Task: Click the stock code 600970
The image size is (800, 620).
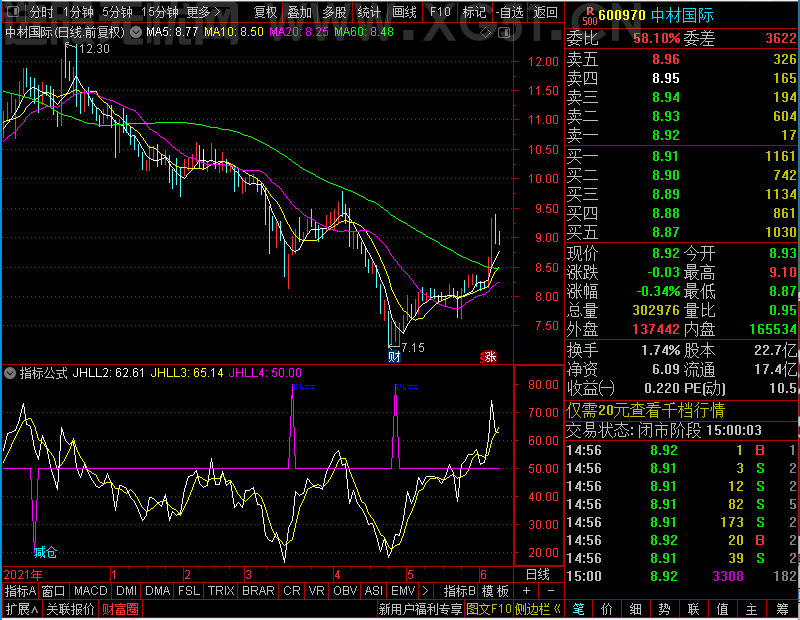Action: pos(622,15)
